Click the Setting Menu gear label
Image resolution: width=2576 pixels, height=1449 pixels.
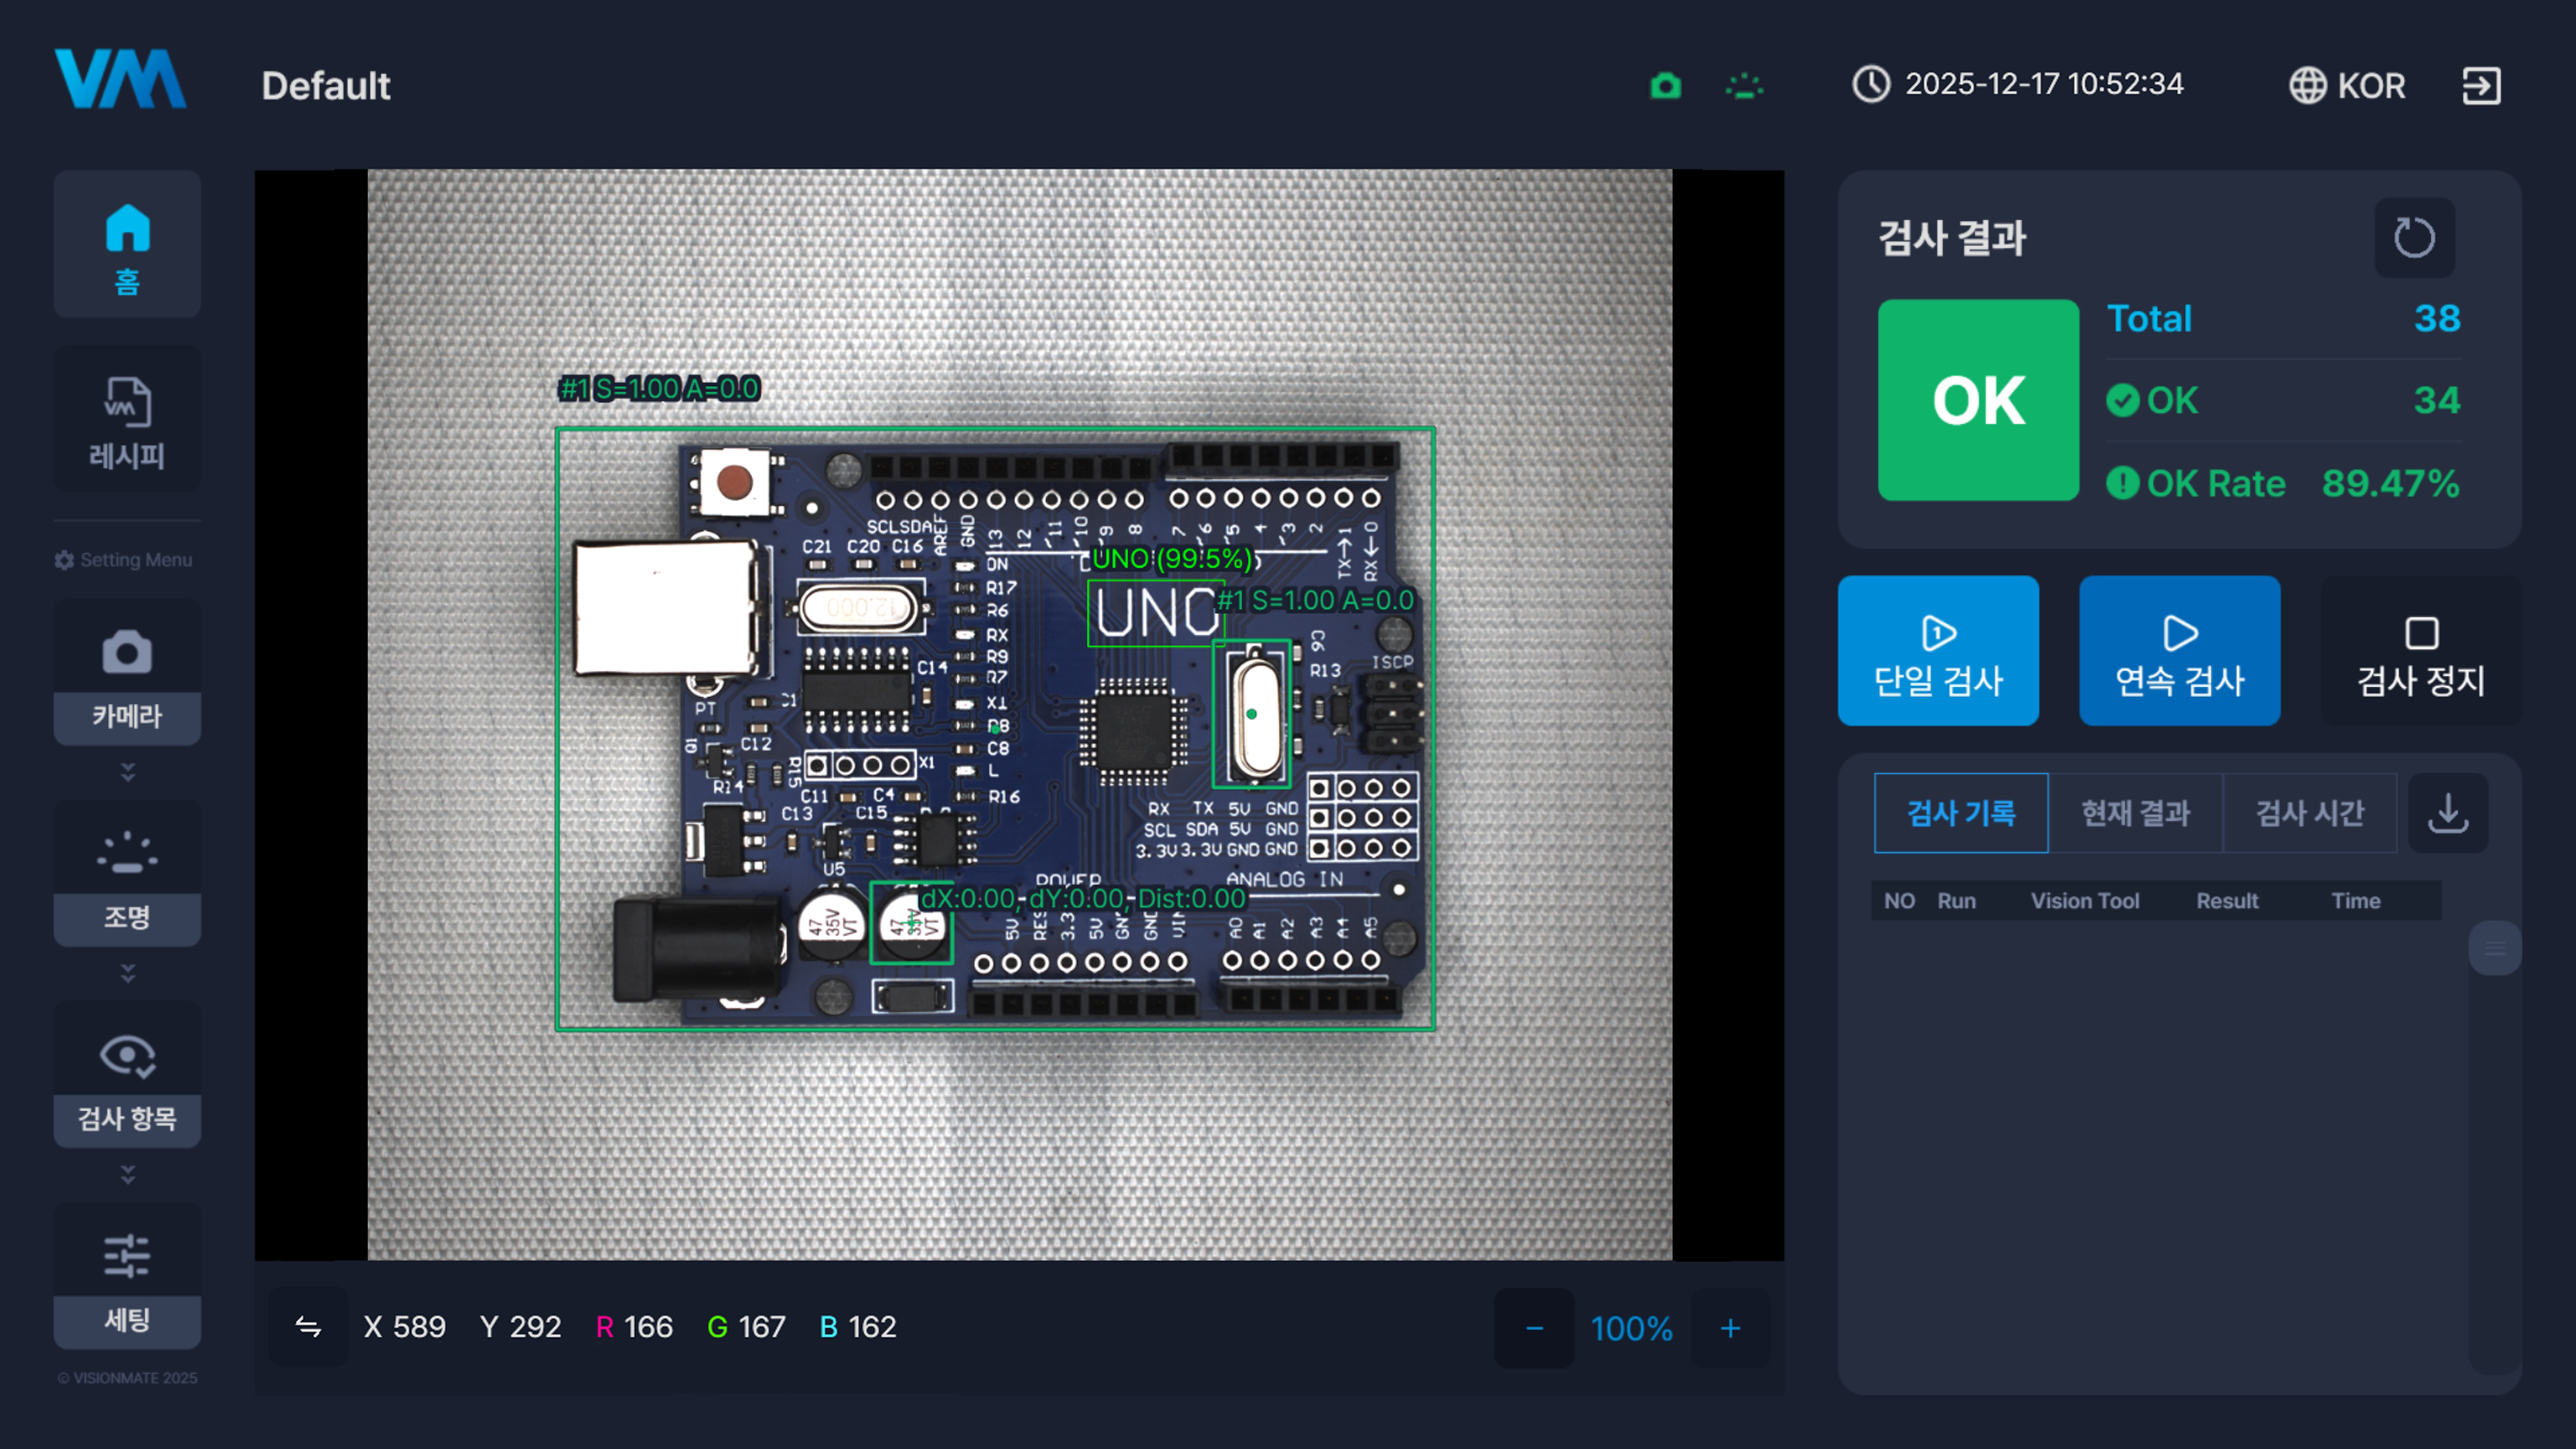click(x=123, y=560)
